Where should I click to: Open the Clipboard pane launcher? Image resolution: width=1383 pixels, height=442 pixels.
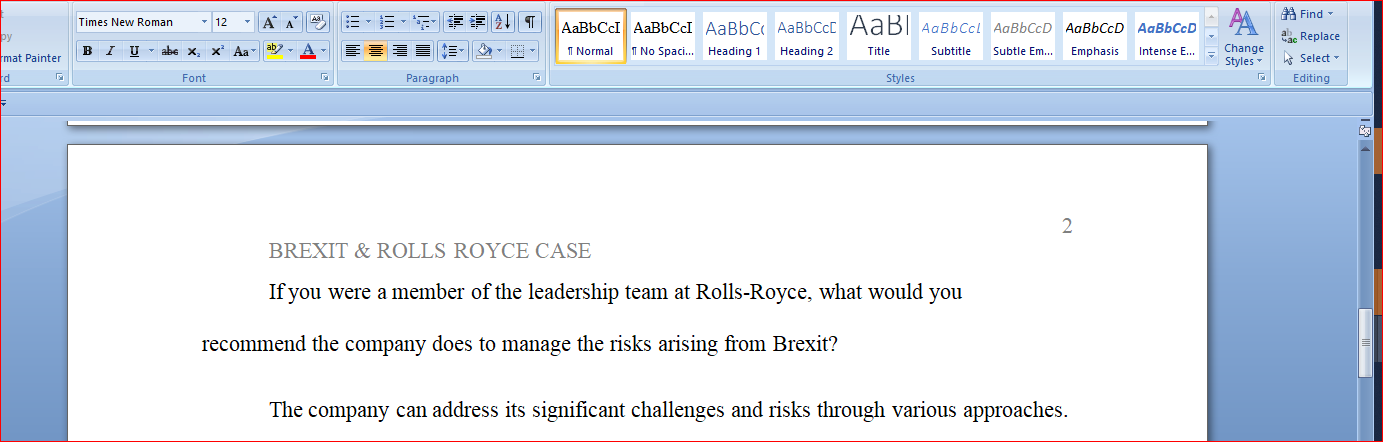[x=59, y=77]
